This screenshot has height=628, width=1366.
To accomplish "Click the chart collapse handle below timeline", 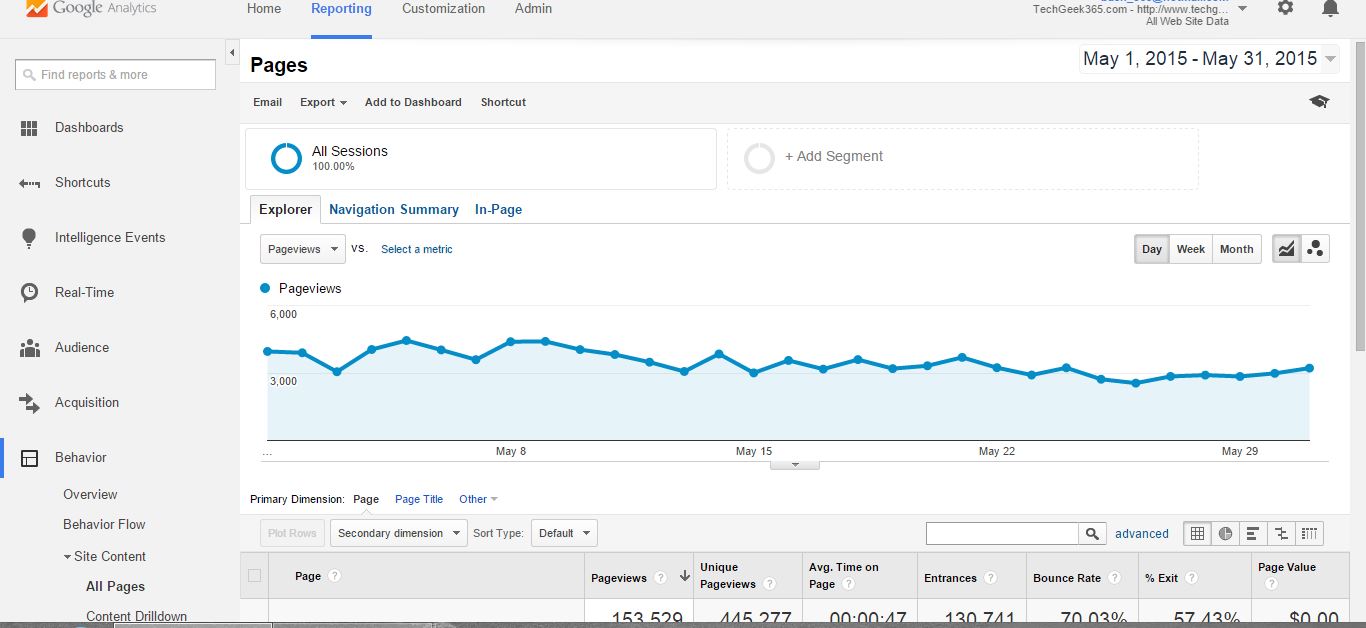I will pyautogui.click(x=796, y=464).
